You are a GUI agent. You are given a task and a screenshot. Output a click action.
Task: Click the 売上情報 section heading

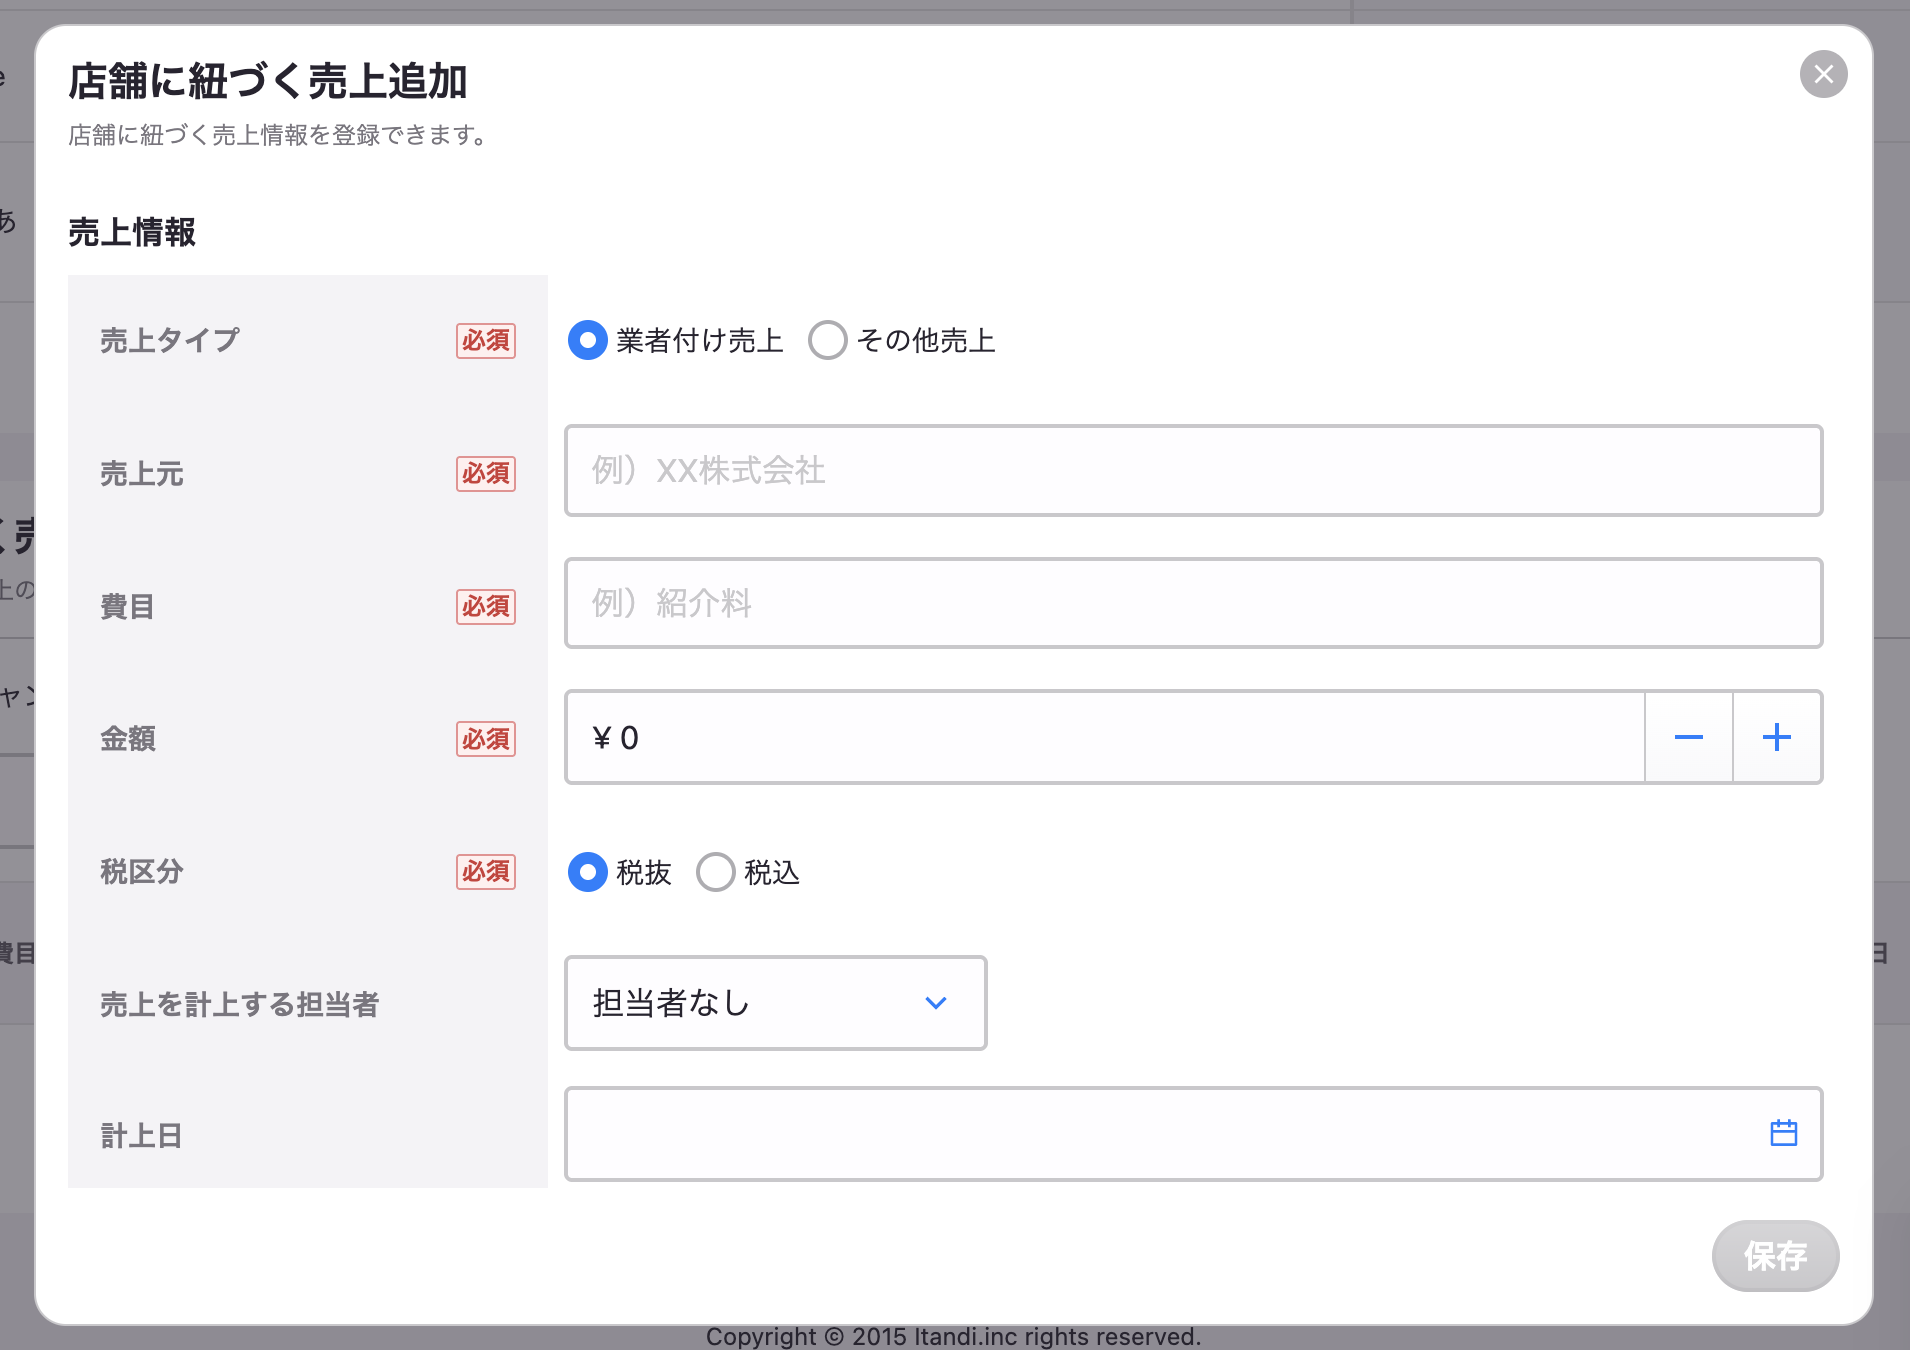tap(132, 232)
